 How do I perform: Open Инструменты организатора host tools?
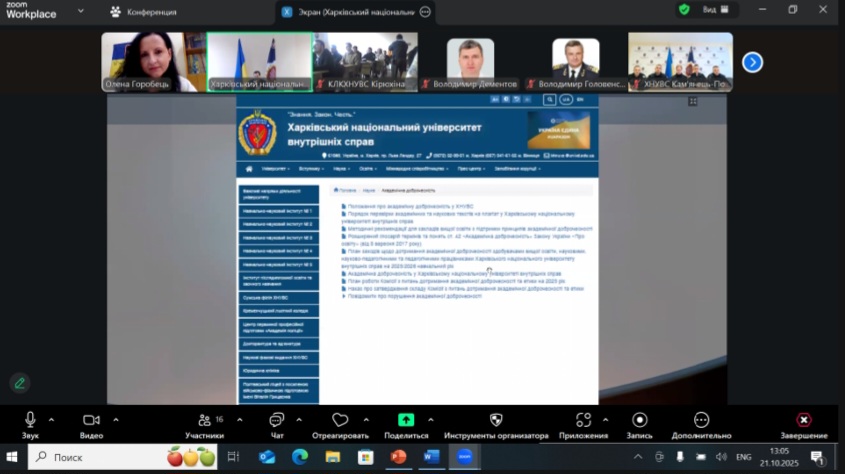click(x=496, y=420)
